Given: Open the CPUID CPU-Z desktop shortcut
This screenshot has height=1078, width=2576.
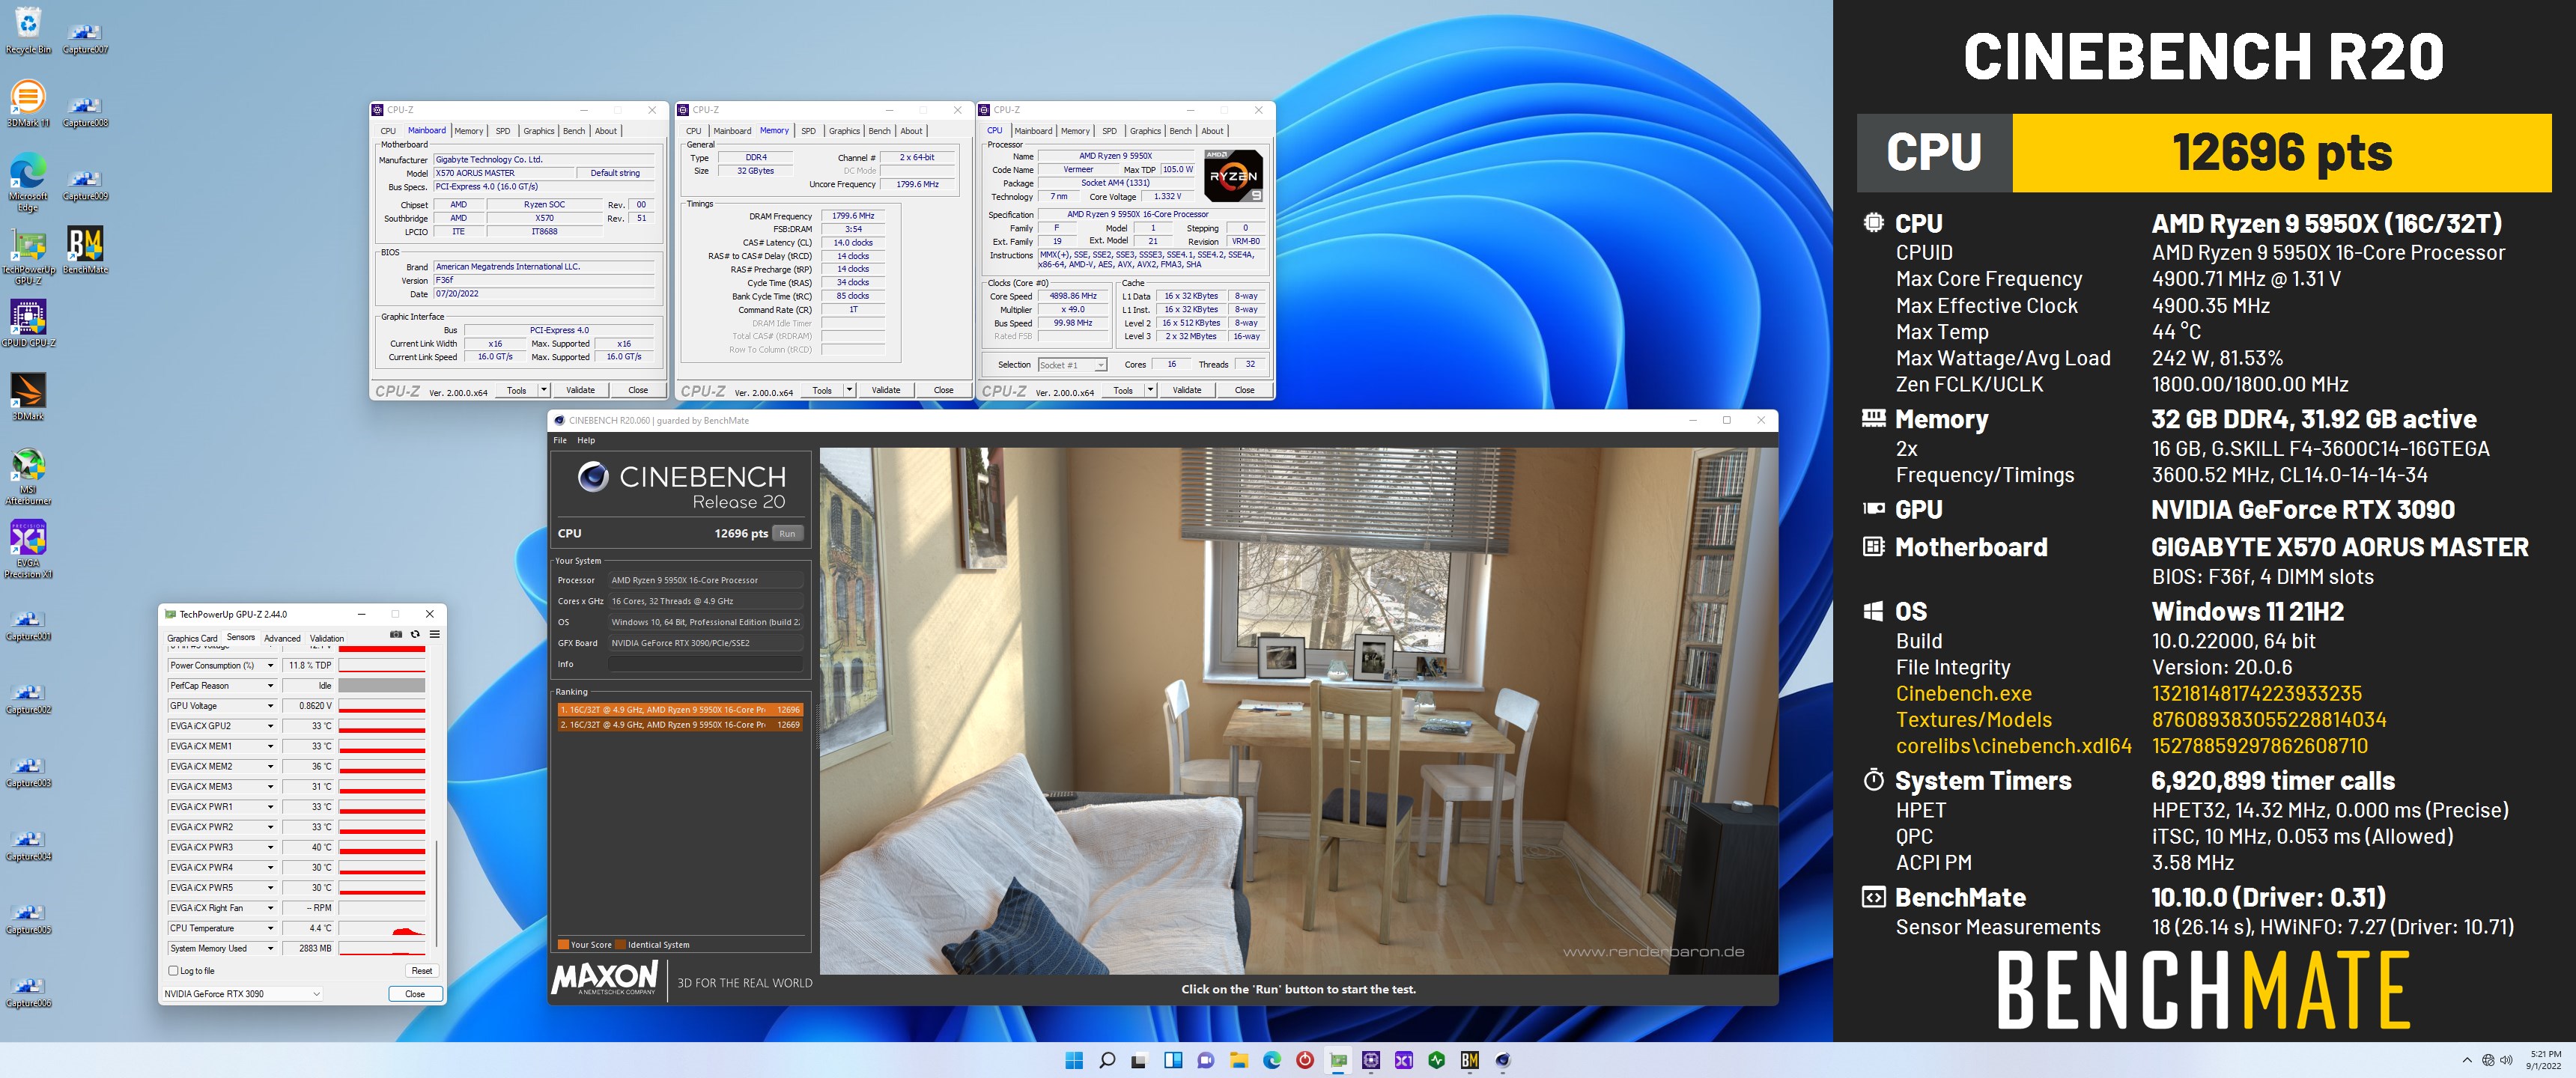Looking at the screenshot, I should coord(28,323).
